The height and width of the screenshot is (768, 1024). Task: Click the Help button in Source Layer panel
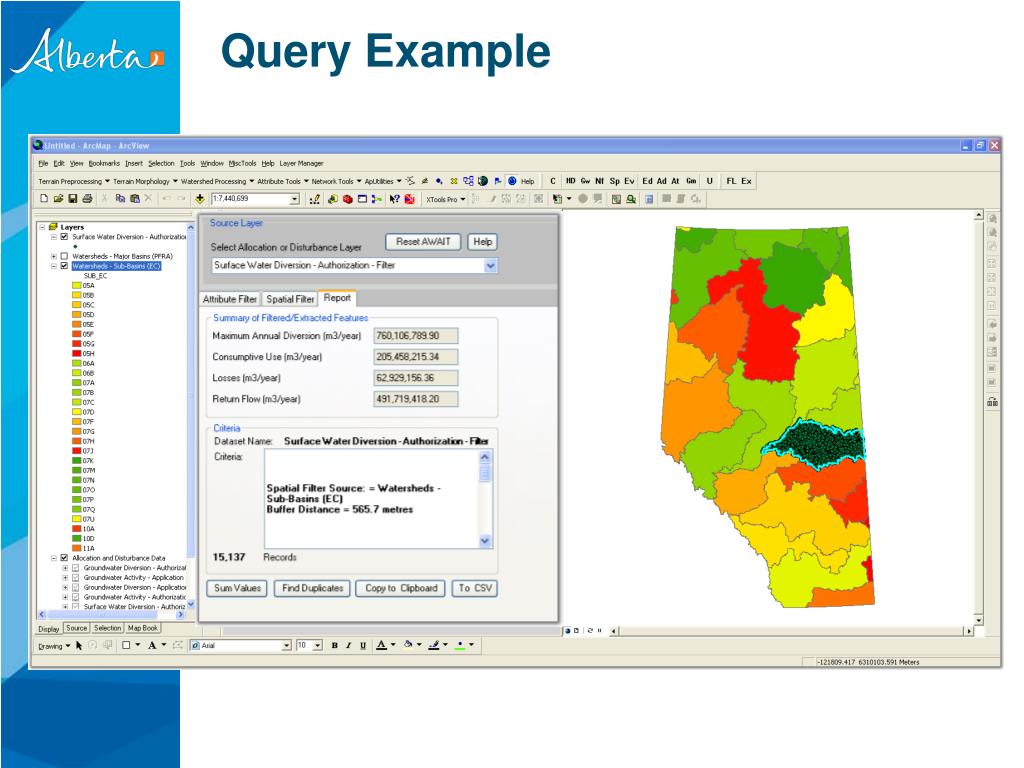click(483, 242)
